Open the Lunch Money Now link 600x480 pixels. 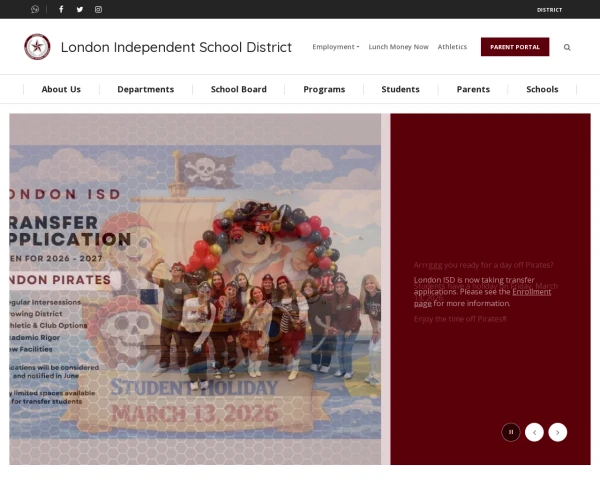tap(398, 47)
